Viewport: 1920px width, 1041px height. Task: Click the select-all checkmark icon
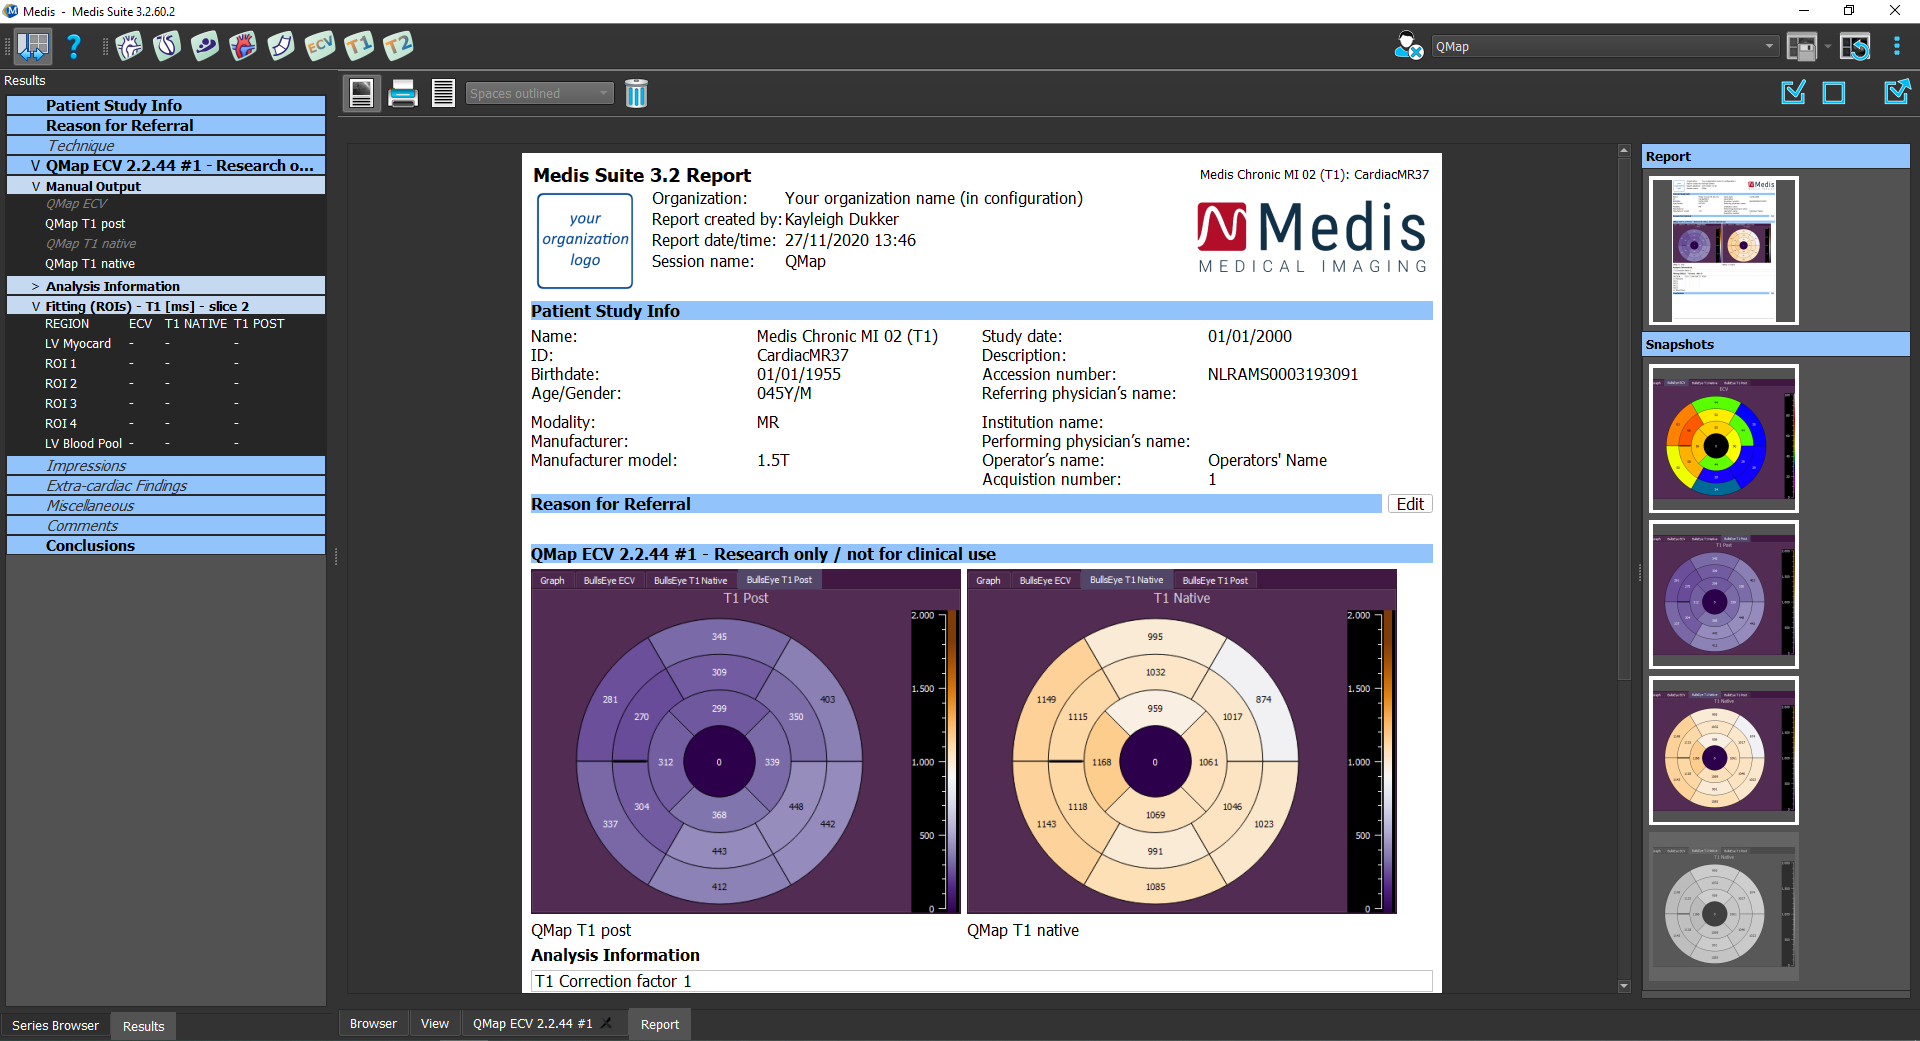pos(1794,93)
